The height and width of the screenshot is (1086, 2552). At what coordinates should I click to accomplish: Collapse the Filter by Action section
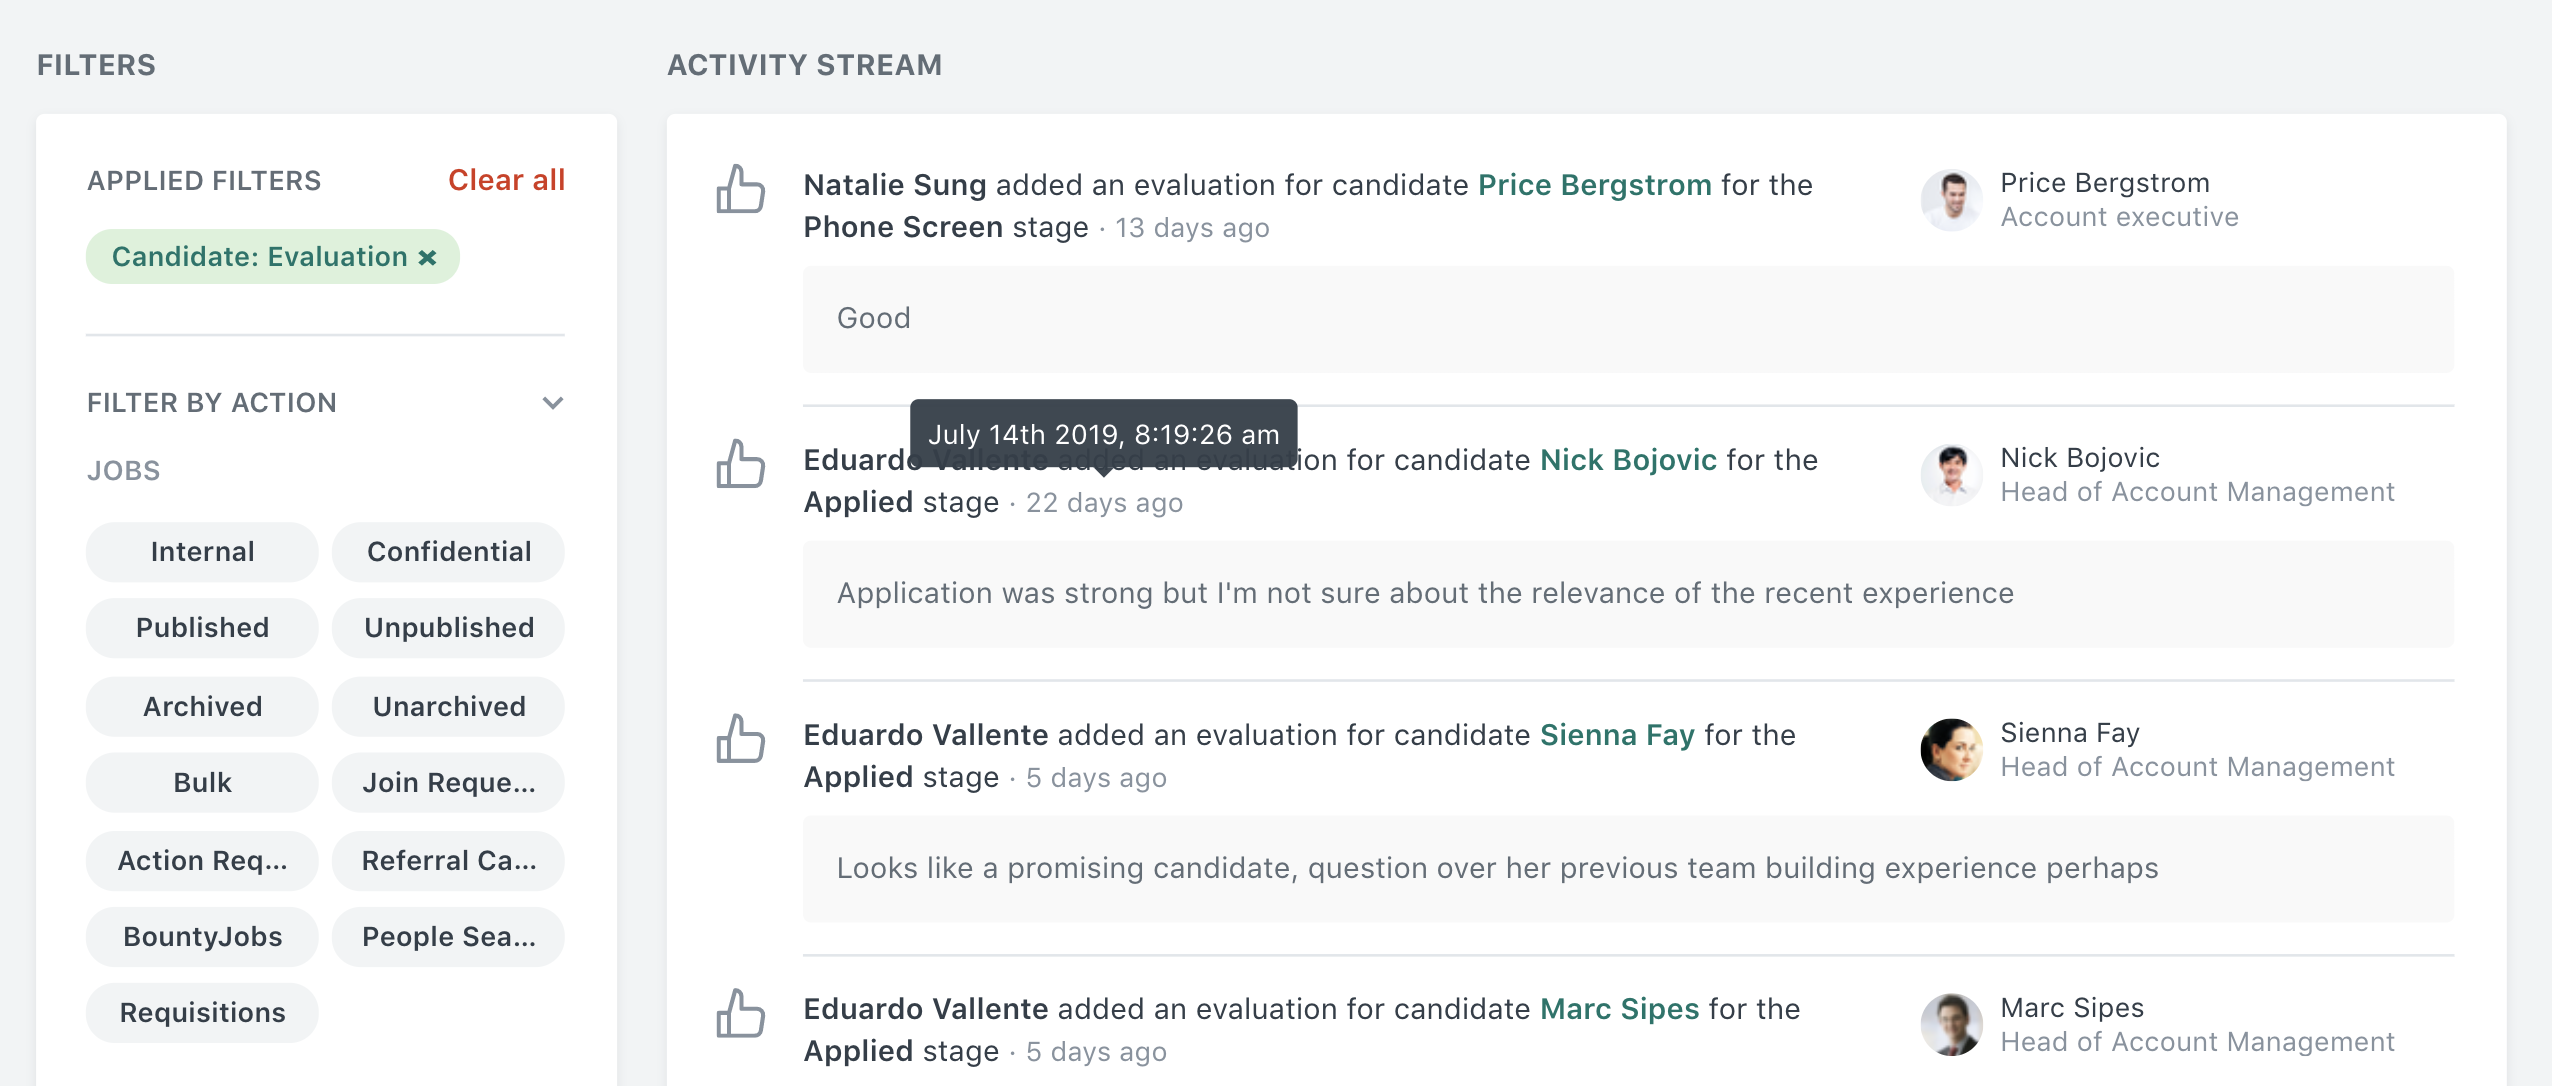click(x=551, y=402)
